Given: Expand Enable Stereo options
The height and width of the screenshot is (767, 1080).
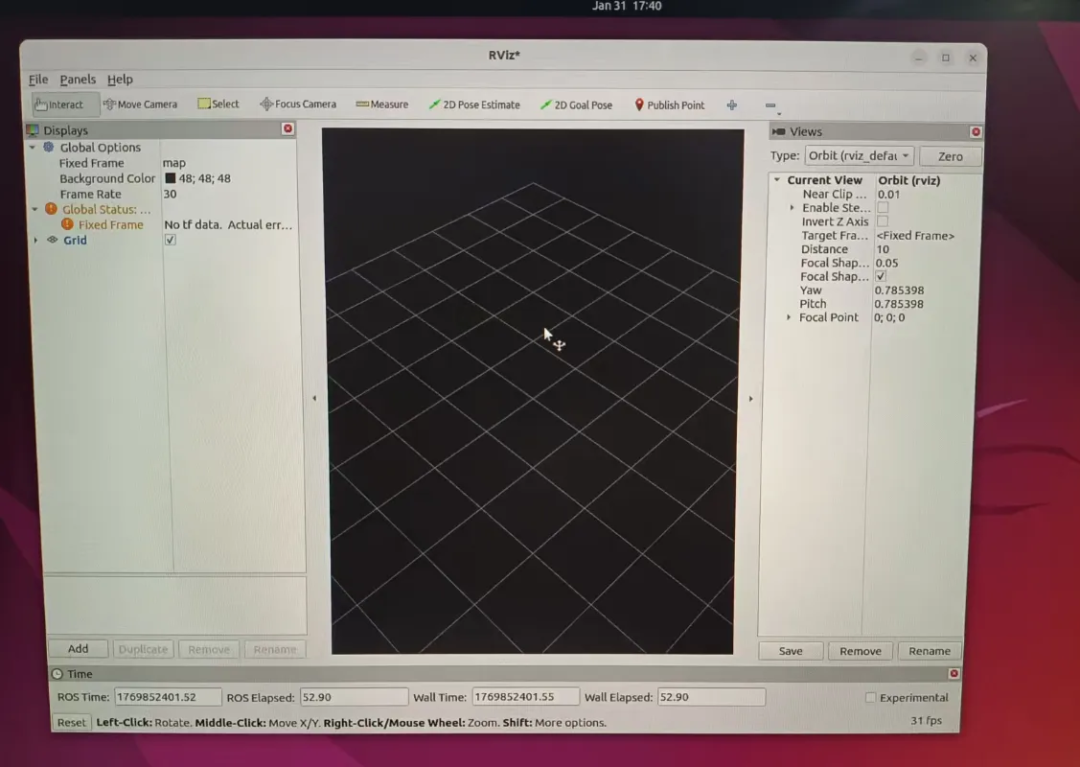Looking at the screenshot, I should point(791,207).
